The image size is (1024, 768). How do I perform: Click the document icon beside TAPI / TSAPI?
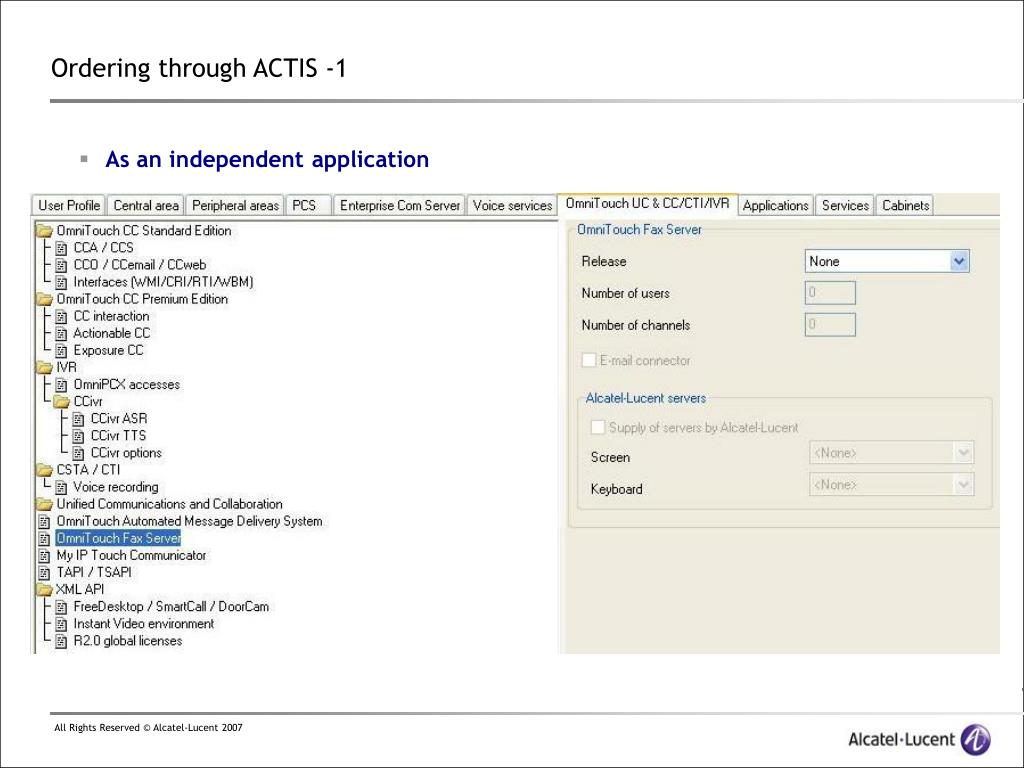[44, 573]
